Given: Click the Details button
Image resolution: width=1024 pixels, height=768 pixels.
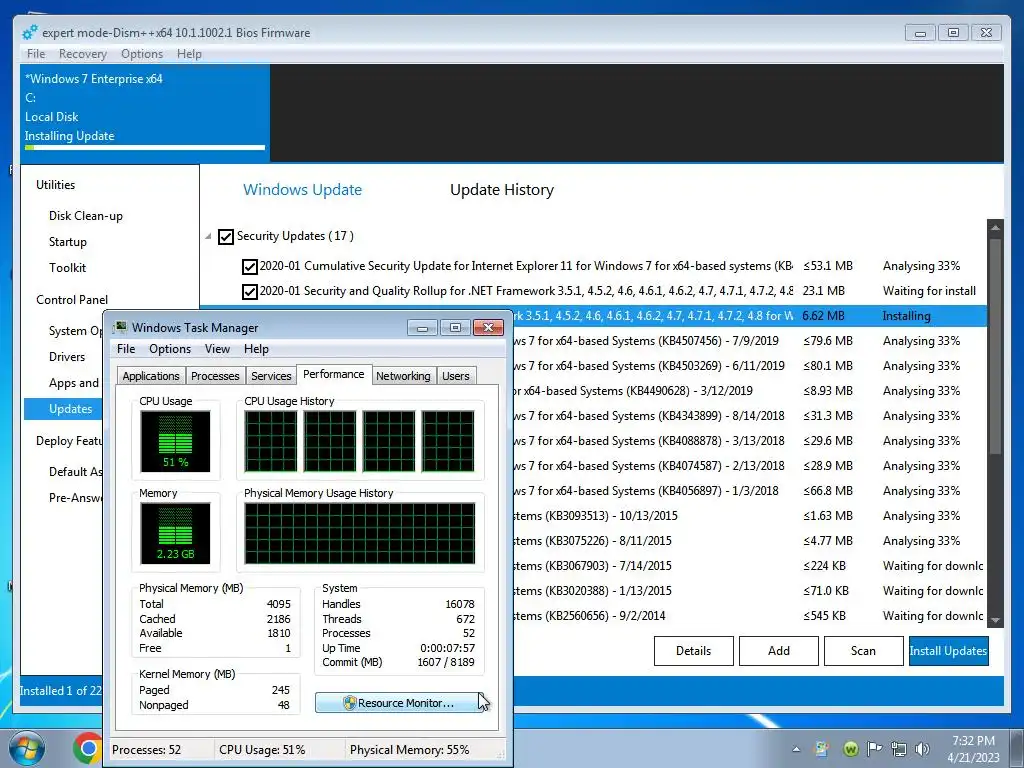Looking at the screenshot, I should (x=694, y=650).
